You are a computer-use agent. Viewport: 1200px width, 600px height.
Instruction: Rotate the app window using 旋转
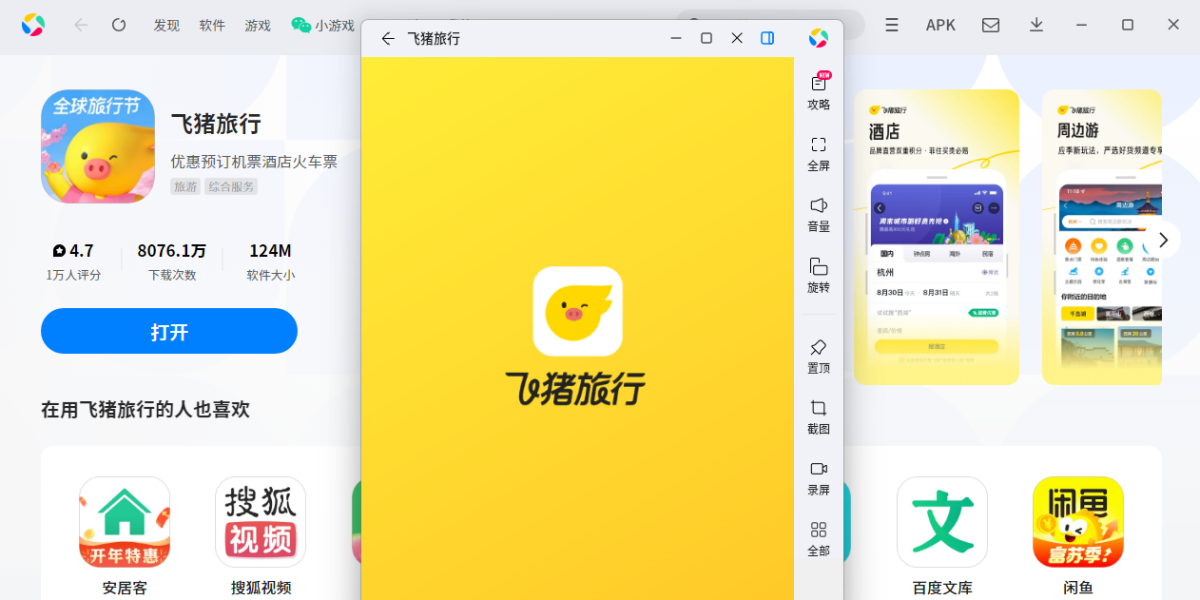point(818,267)
